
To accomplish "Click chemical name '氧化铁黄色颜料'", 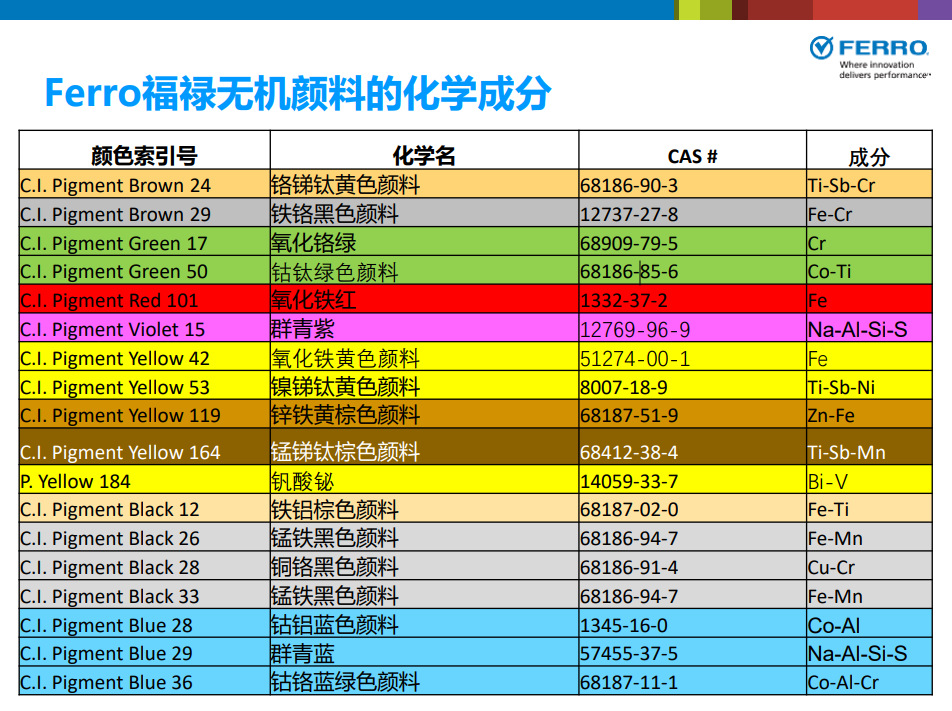I will [x=345, y=359].
